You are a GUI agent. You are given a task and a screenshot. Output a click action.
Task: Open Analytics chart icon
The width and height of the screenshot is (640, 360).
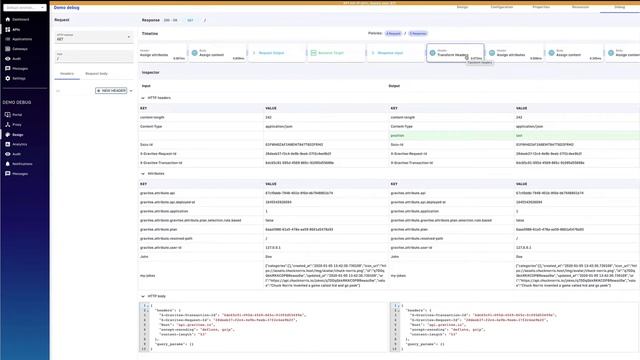[7, 144]
